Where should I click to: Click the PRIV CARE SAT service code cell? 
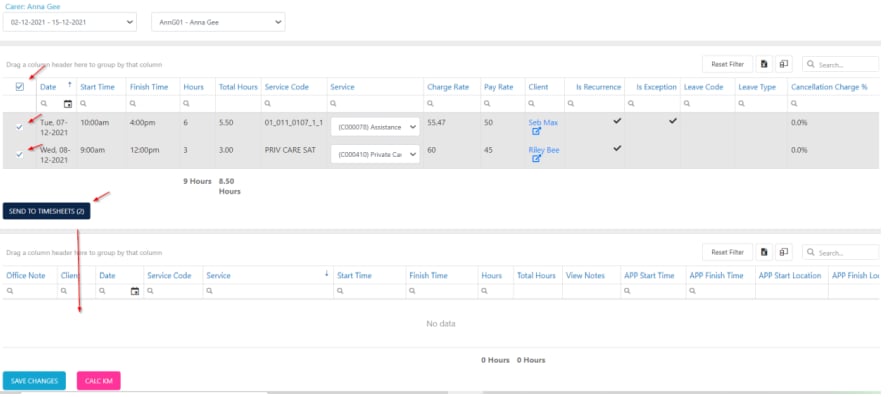coord(289,150)
